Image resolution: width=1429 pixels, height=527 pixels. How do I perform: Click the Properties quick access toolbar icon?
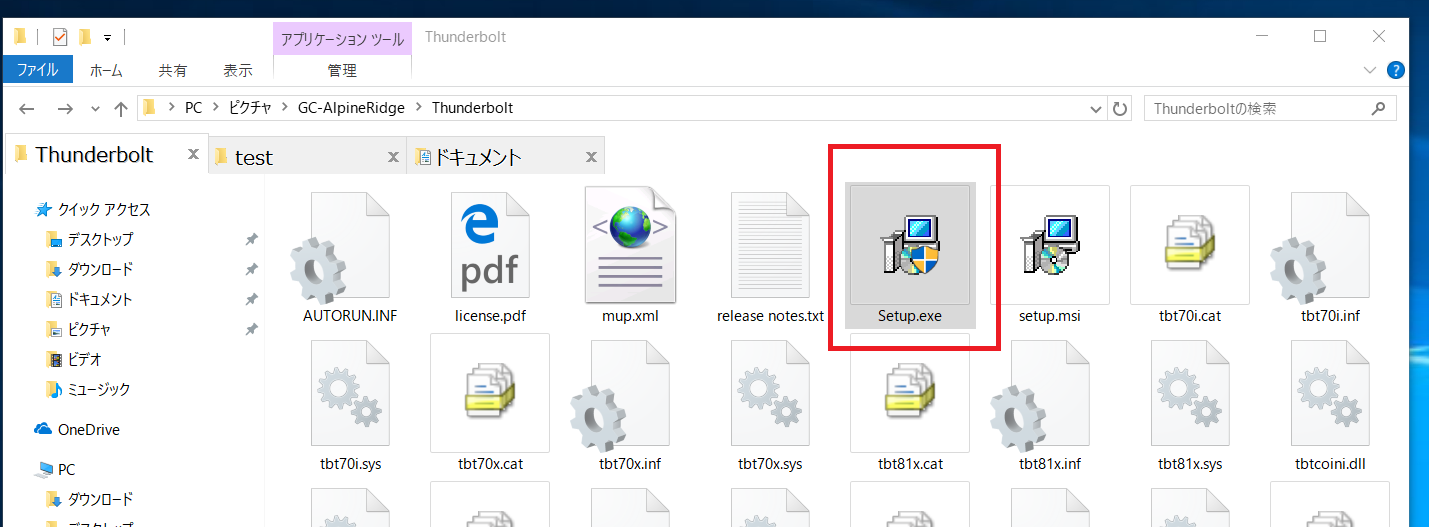click(x=59, y=37)
